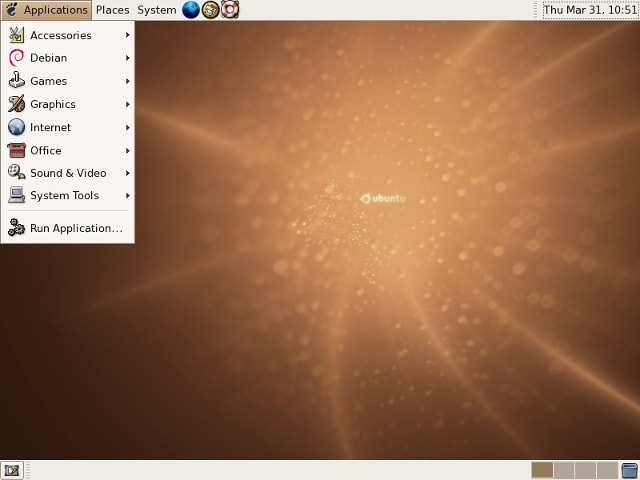Open the Accessories menu entry
This screenshot has height=480, width=640.
pos(68,35)
